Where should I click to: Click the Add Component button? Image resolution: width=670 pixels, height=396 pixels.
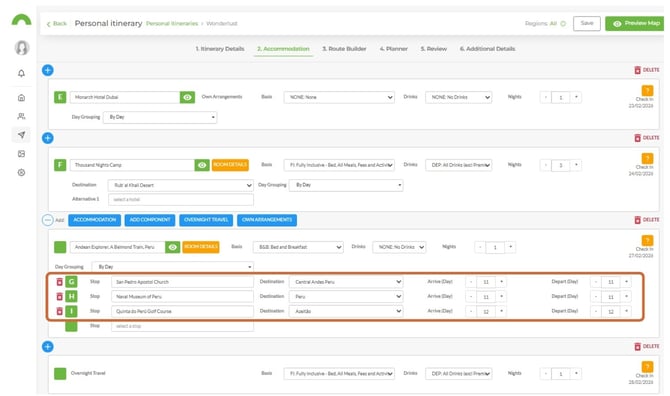click(150, 220)
